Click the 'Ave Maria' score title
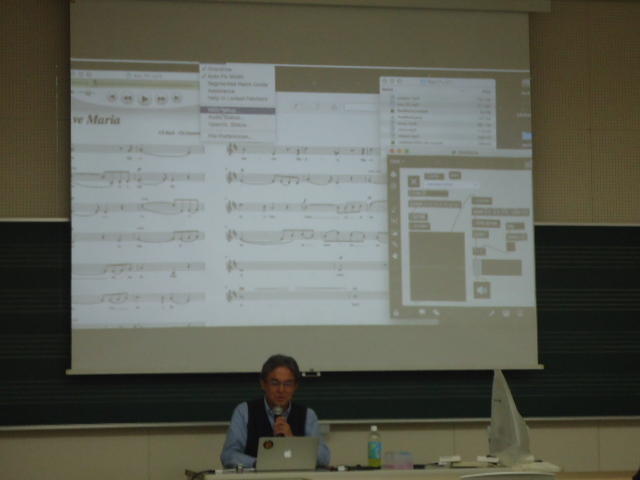 [97, 120]
